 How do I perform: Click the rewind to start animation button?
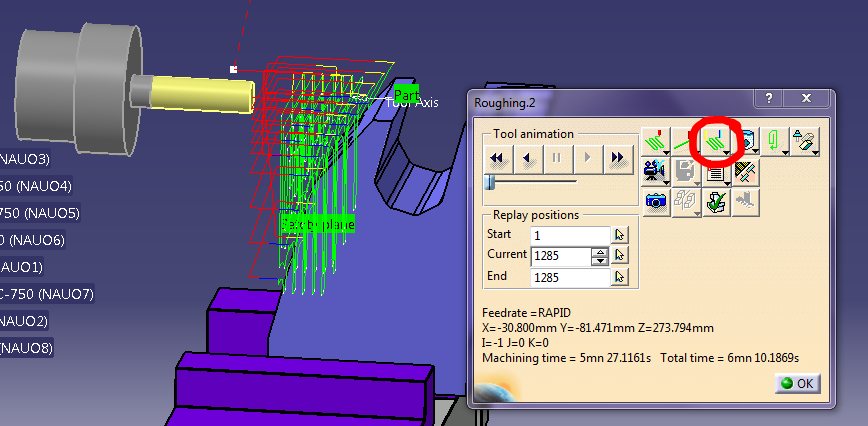497,157
